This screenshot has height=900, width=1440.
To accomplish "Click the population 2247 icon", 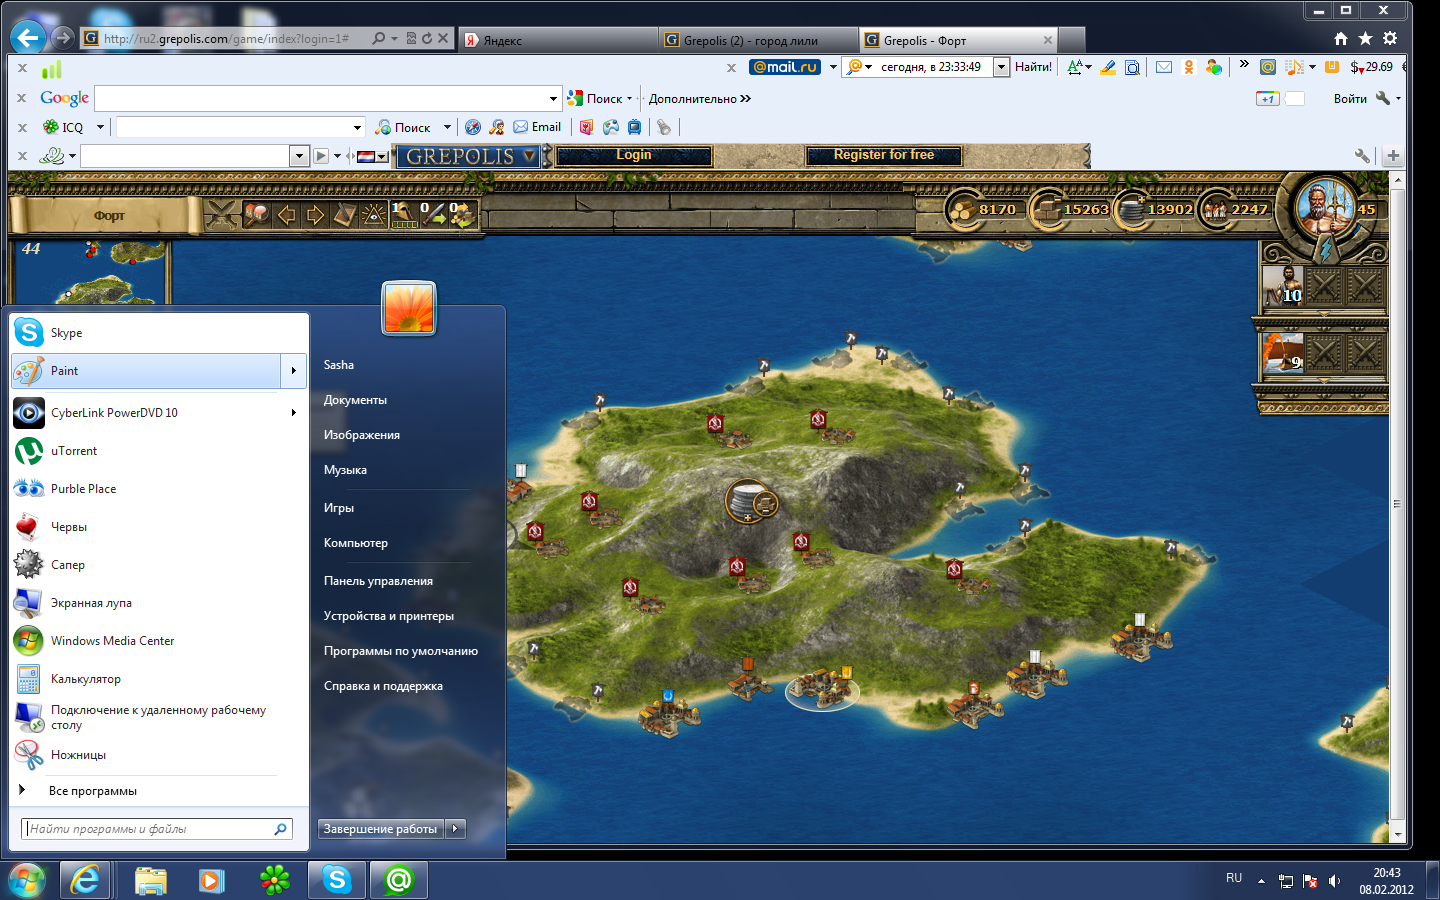I will (1215, 210).
